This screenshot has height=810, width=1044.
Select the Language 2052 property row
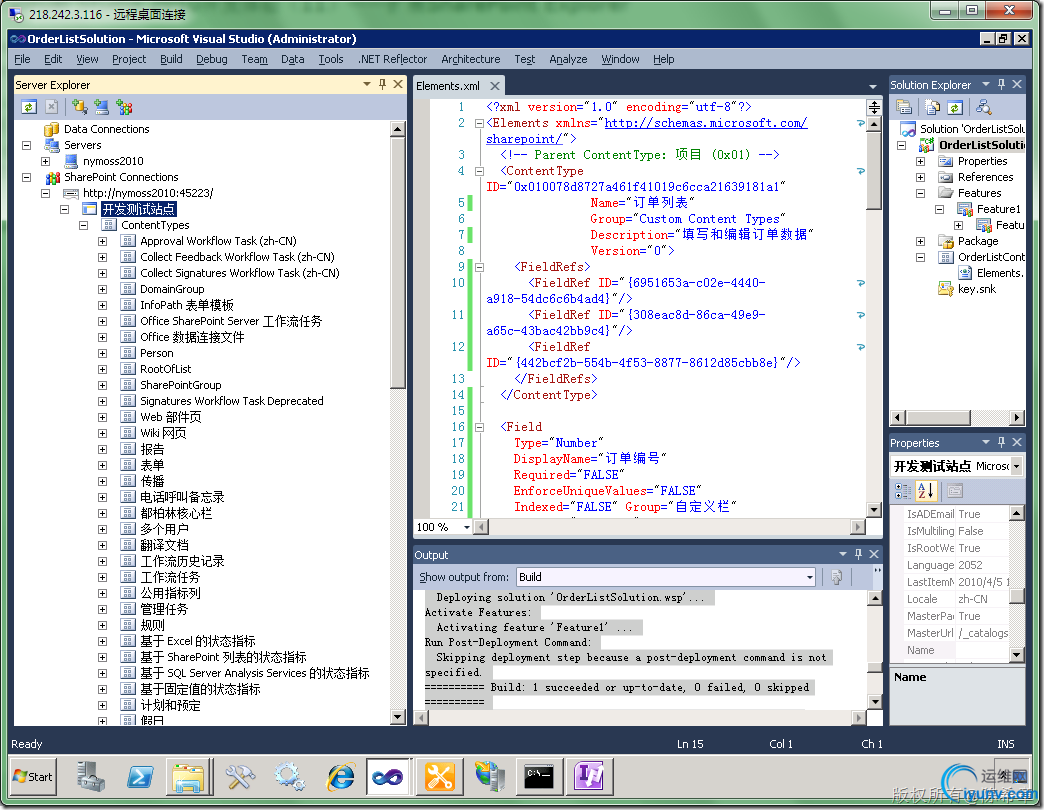click(x=957, y=565)
